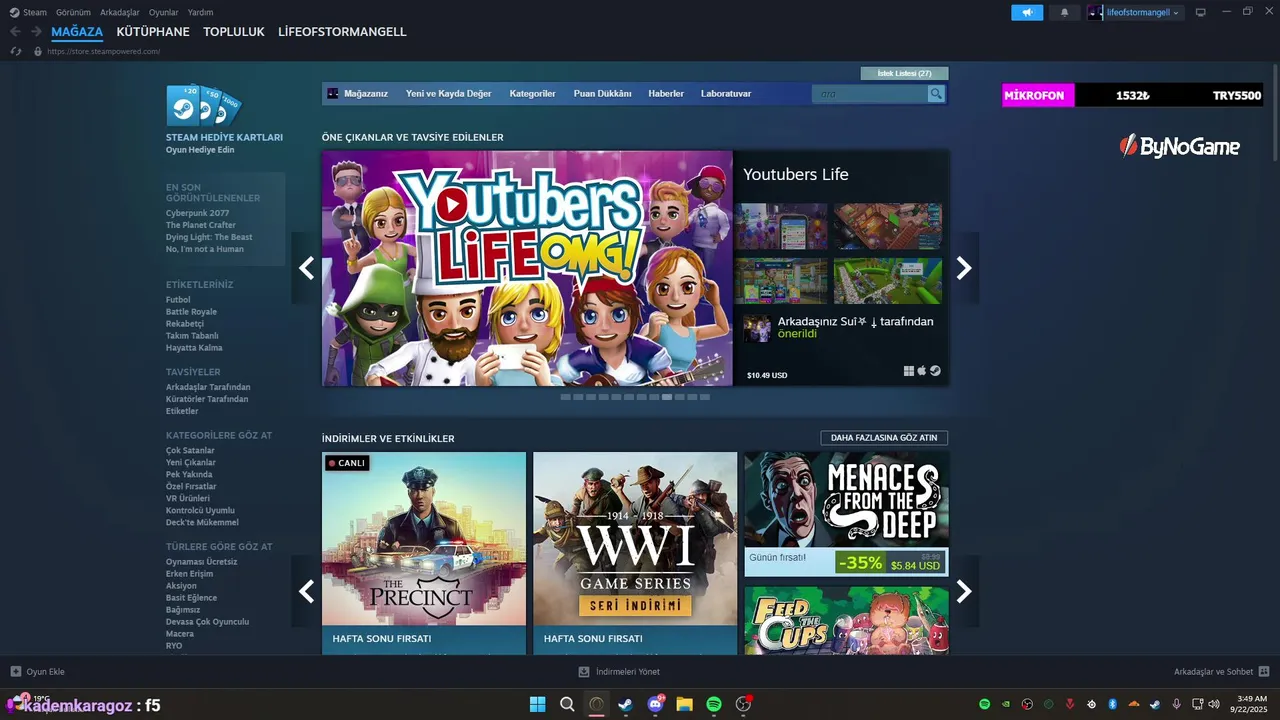Click the Oyun Ekle plus icon
The width and height of the screenshot is (1280, 720).
coord(15,672)
